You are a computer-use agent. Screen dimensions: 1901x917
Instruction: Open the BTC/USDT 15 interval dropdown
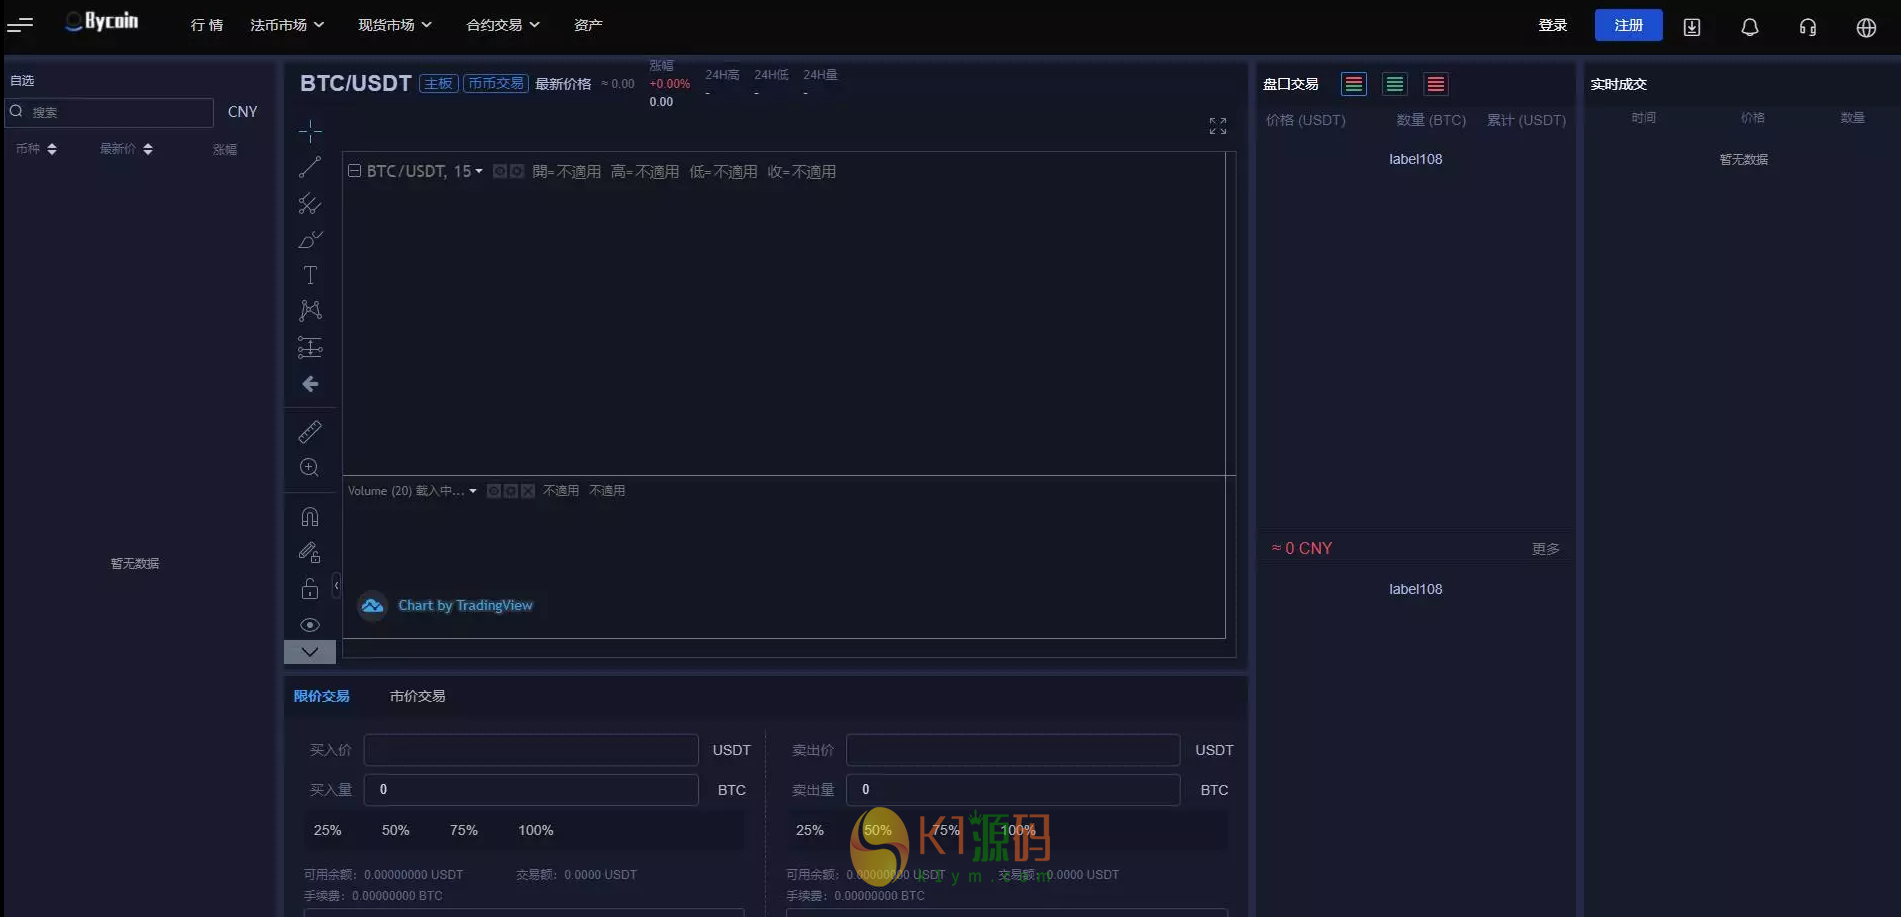click(479, 172)
